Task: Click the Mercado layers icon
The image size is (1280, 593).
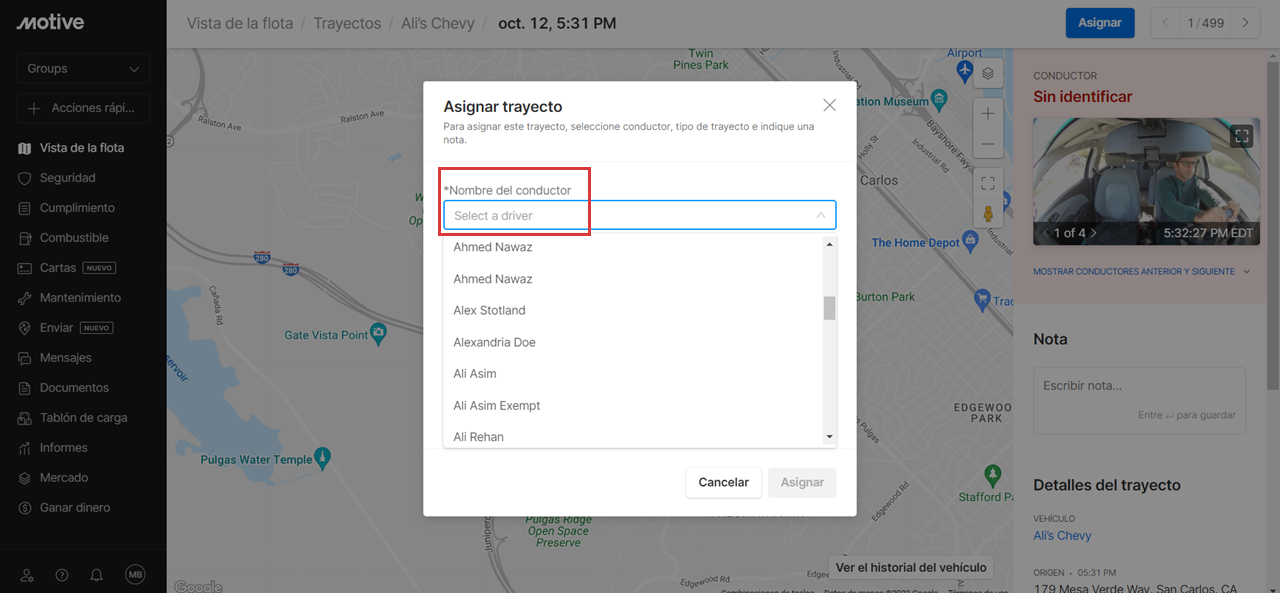Action: pyautogui.click(x=25, y=478)
